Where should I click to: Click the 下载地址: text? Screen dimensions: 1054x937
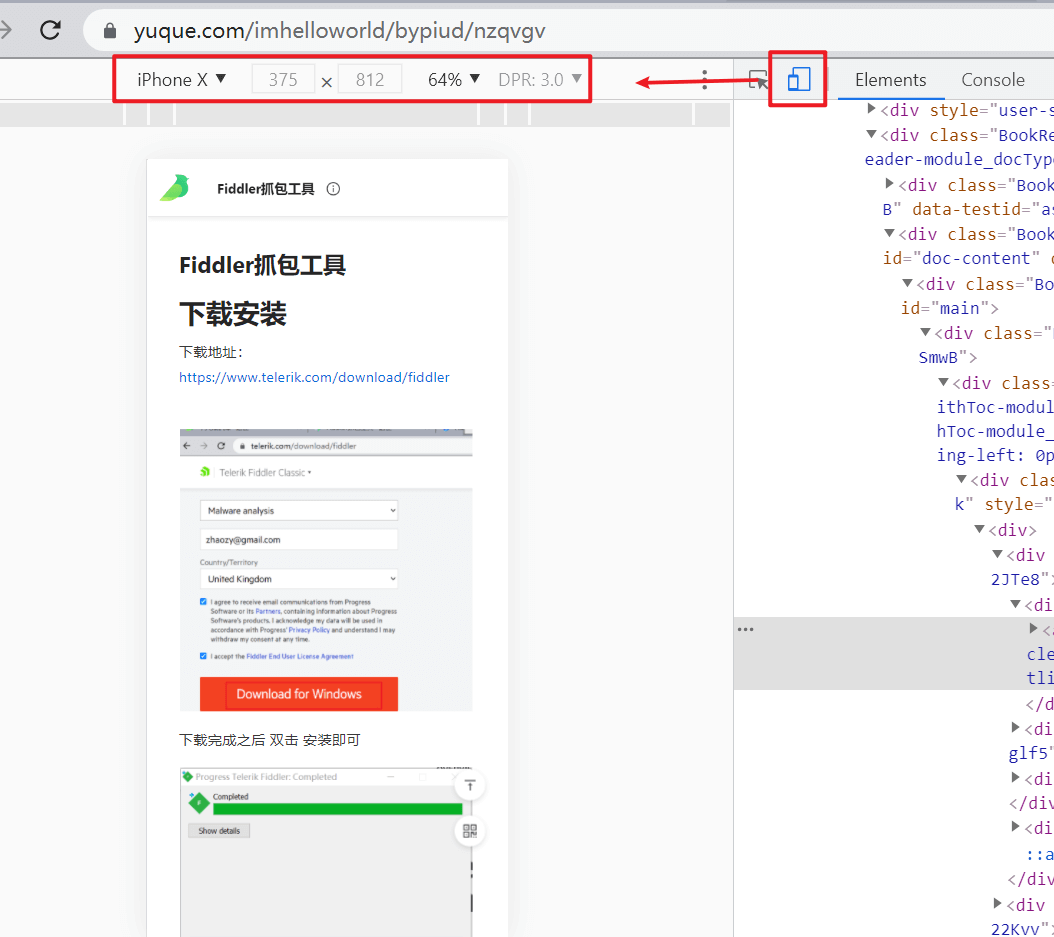tap(211, 352)
